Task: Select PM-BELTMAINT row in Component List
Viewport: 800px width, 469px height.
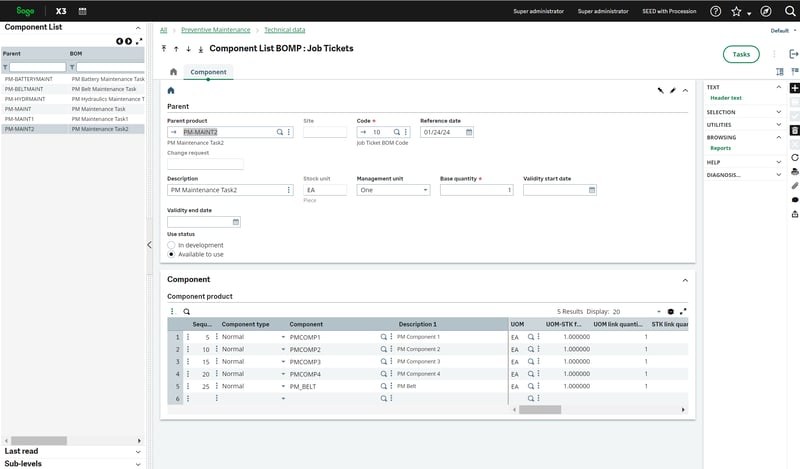Action: [28, 89]
